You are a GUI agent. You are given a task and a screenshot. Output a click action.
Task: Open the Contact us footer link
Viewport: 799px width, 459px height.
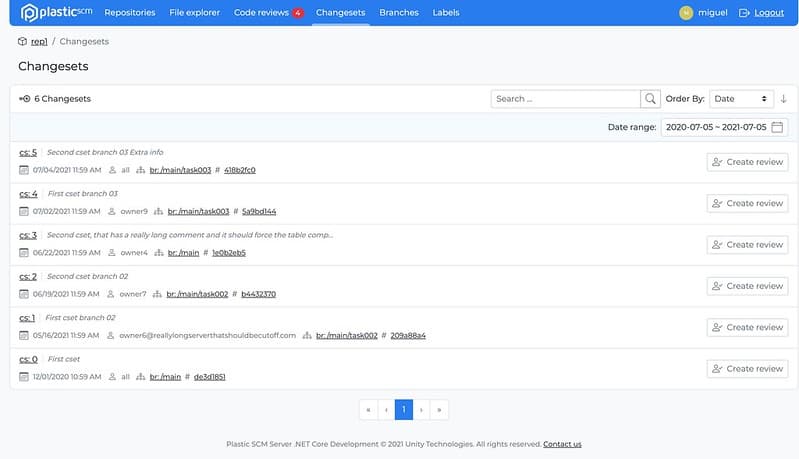[x=562, y=444]
